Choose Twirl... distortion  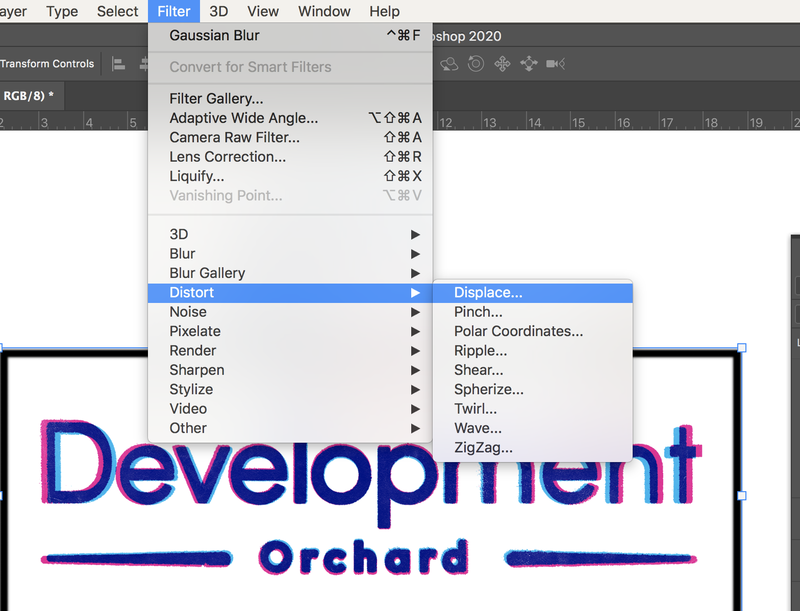click(533, 409)
